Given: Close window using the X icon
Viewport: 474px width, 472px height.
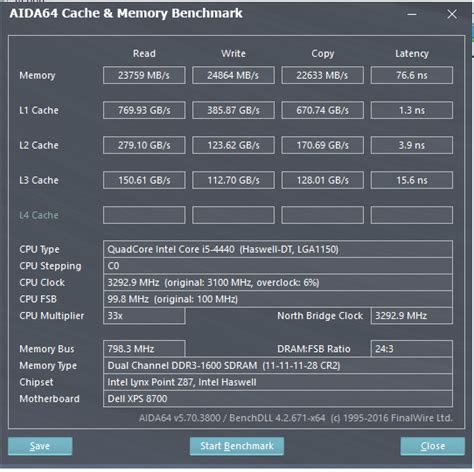Looking at the screenshot, I should point(452,14).
